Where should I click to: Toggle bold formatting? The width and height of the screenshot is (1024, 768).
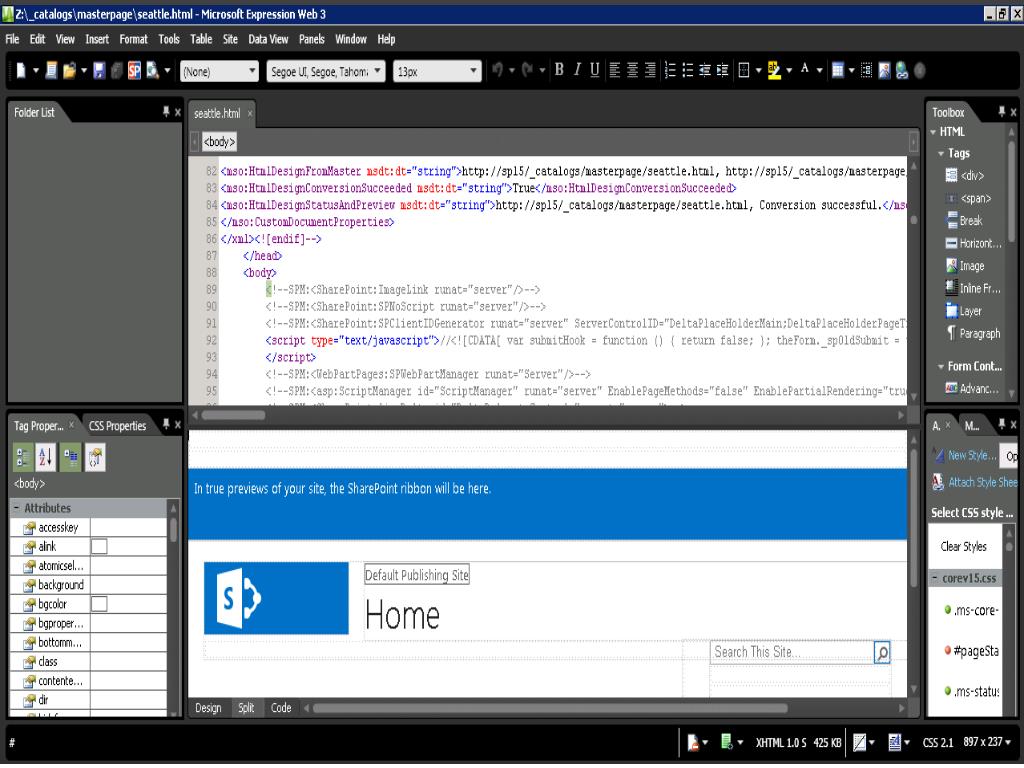559,70
